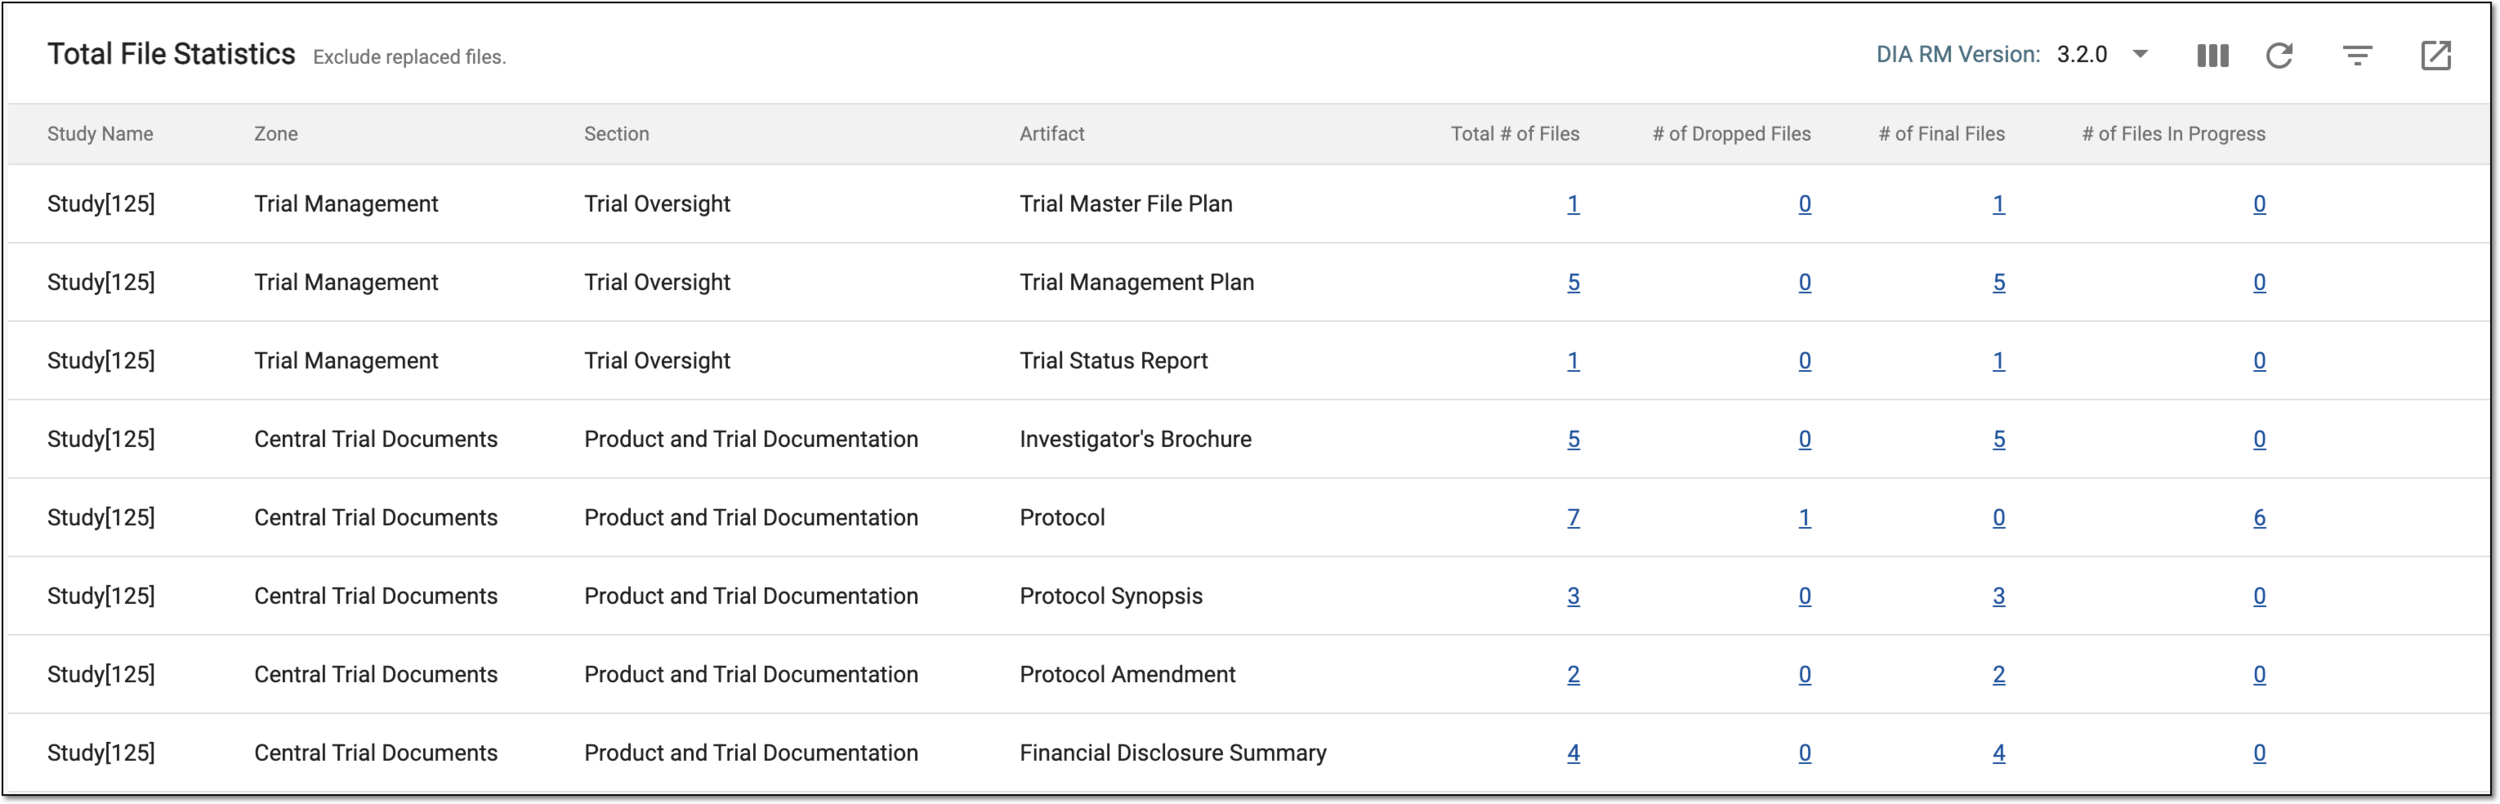This screenshot has height=804, width=2500.
Task: Open dropped files link for Investigator's Brochure
Action: (1804, 440)
